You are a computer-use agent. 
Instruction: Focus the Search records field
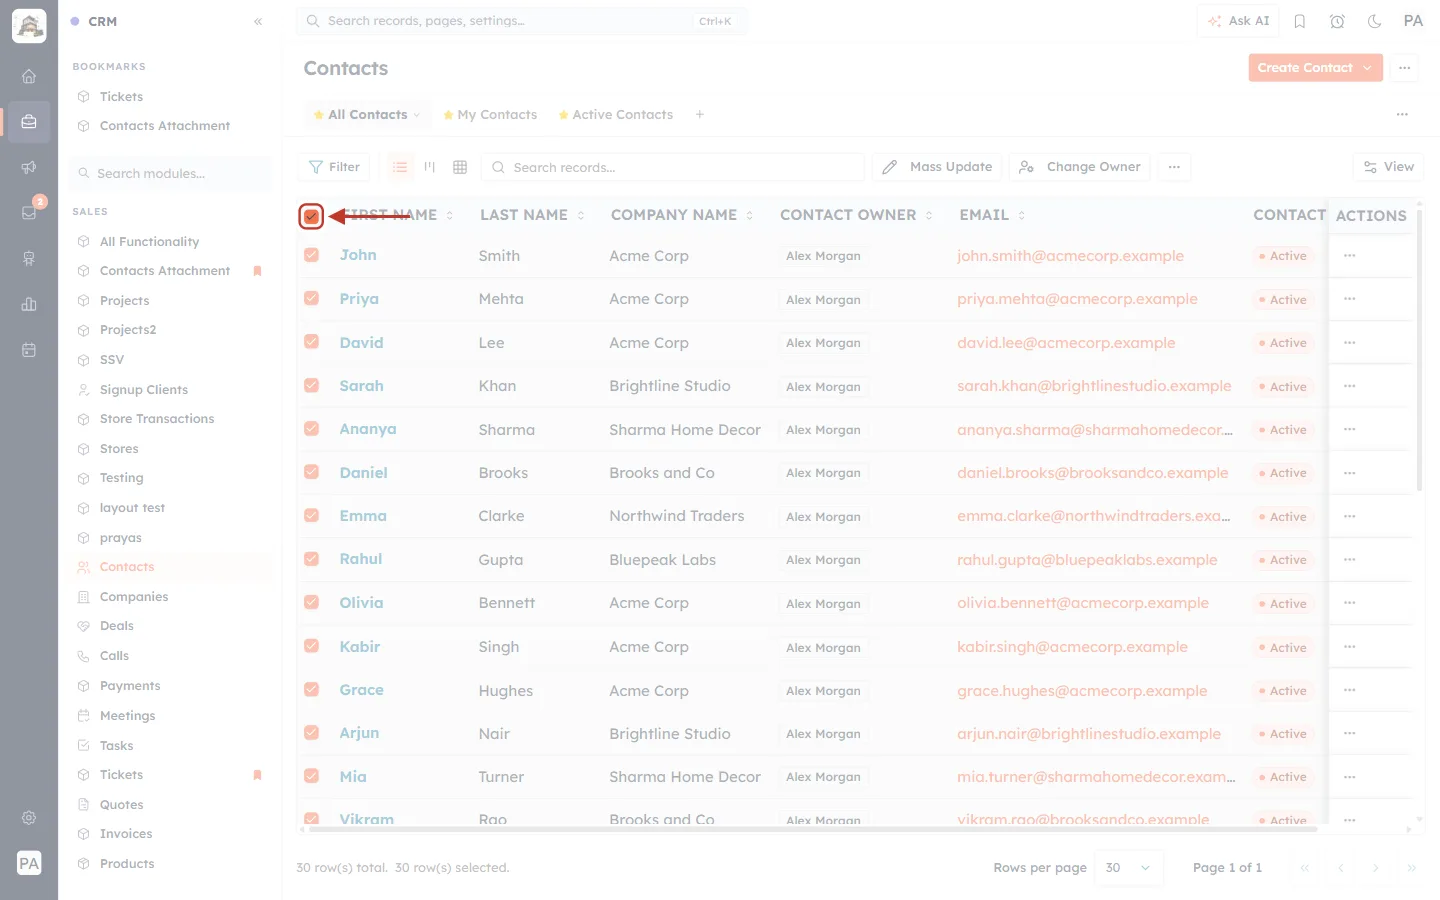pyautogui.click(x=673, y=167)
